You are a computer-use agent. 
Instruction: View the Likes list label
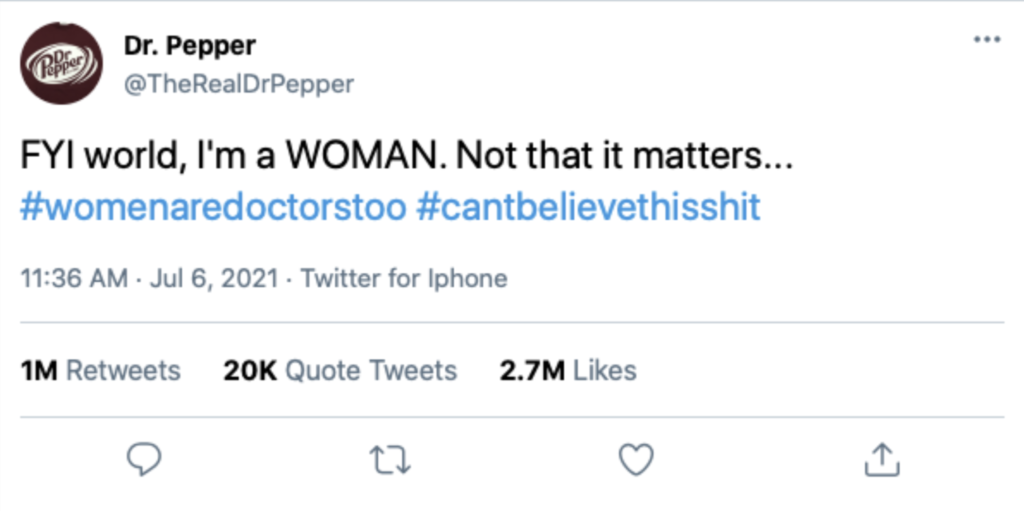[x=605, y=371]
